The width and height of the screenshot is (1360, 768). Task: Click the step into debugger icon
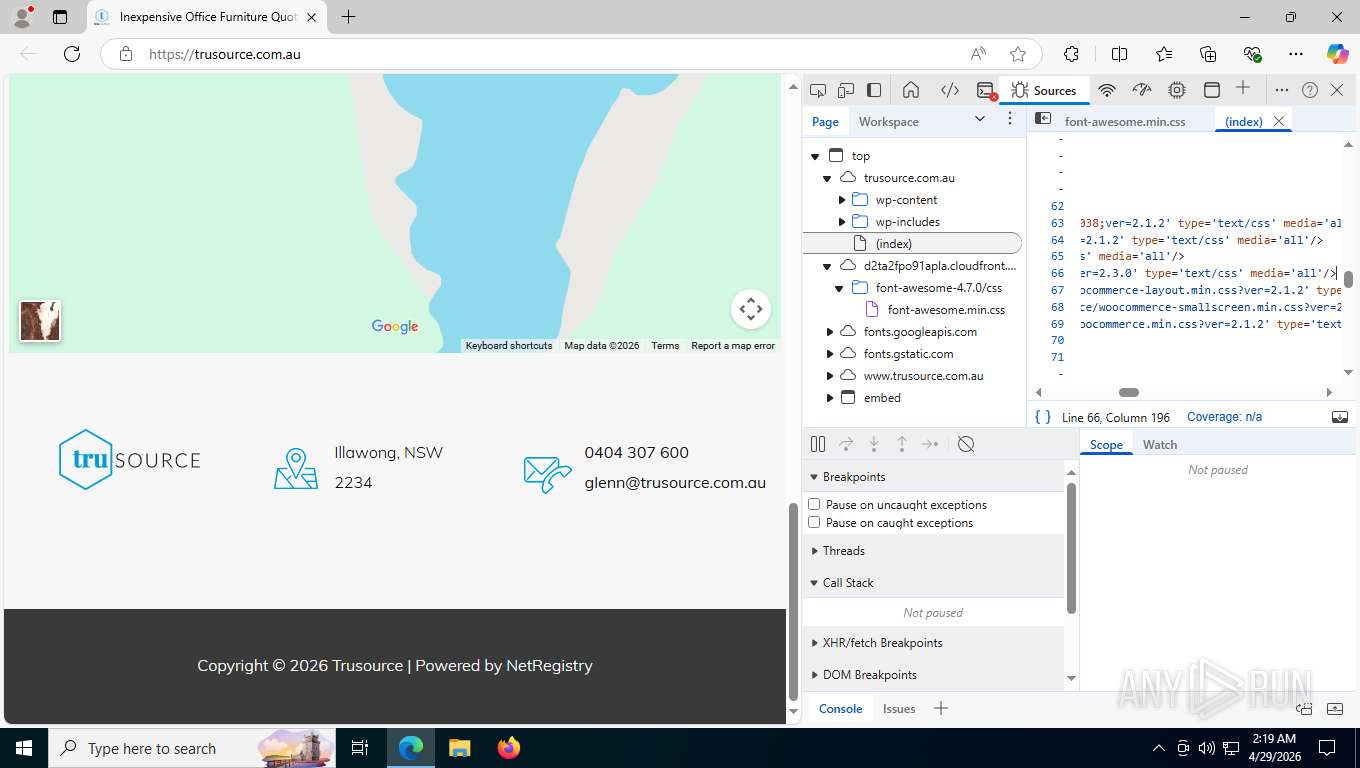[x=874, y=444]
